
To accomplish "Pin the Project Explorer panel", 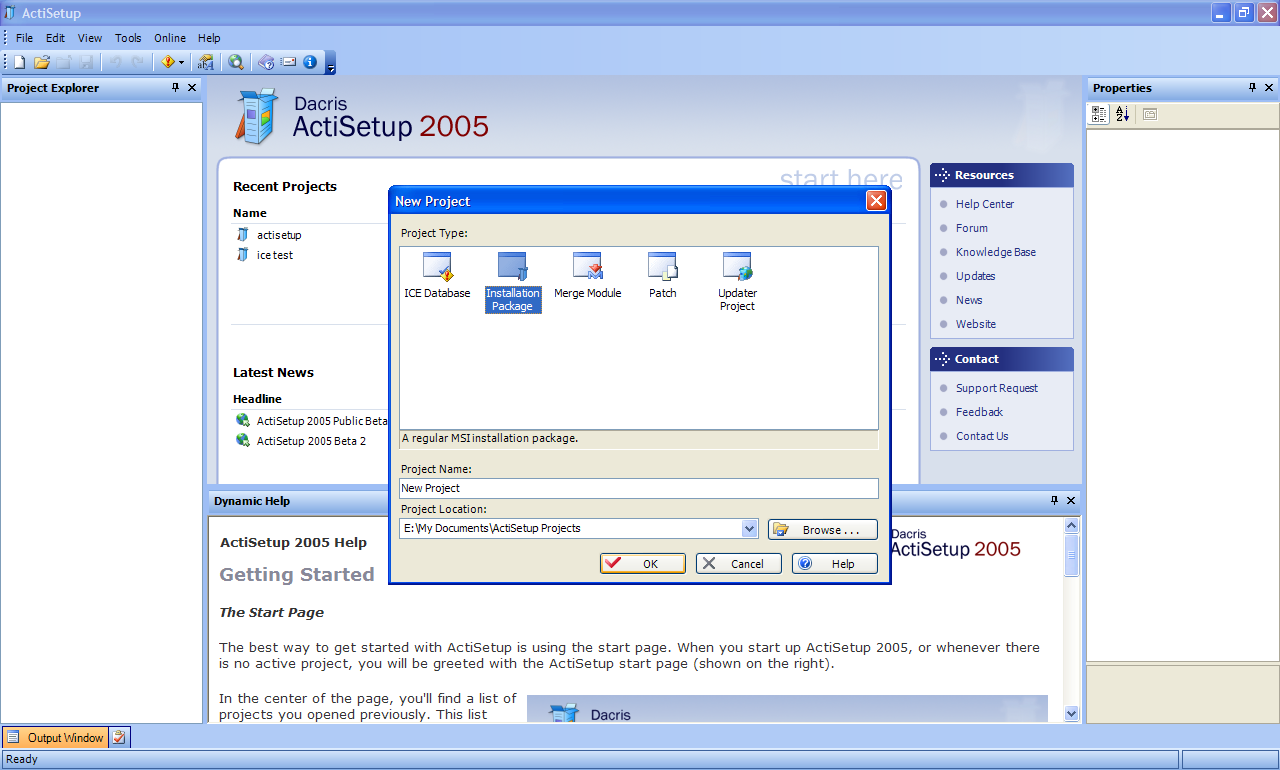I will 176,88.
